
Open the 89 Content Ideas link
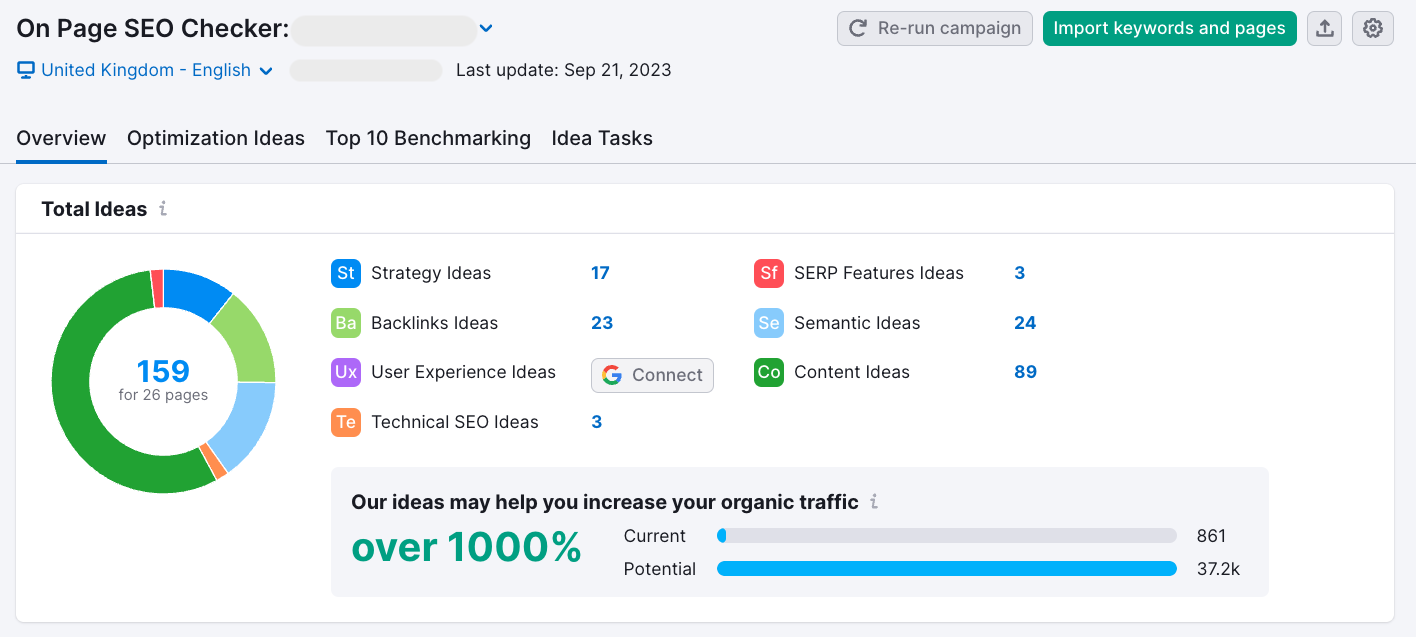pos(1025,372)
